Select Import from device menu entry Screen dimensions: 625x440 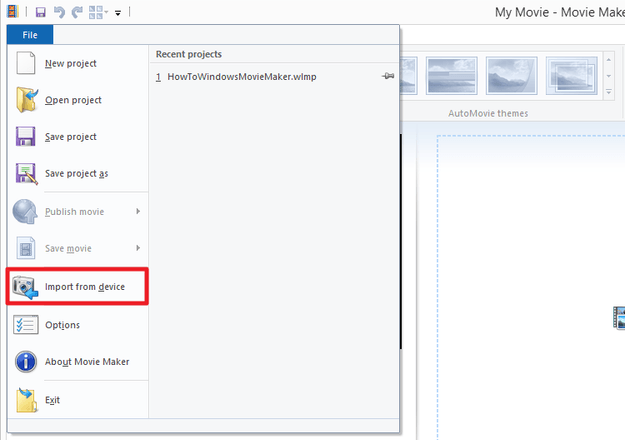(77, 287)
